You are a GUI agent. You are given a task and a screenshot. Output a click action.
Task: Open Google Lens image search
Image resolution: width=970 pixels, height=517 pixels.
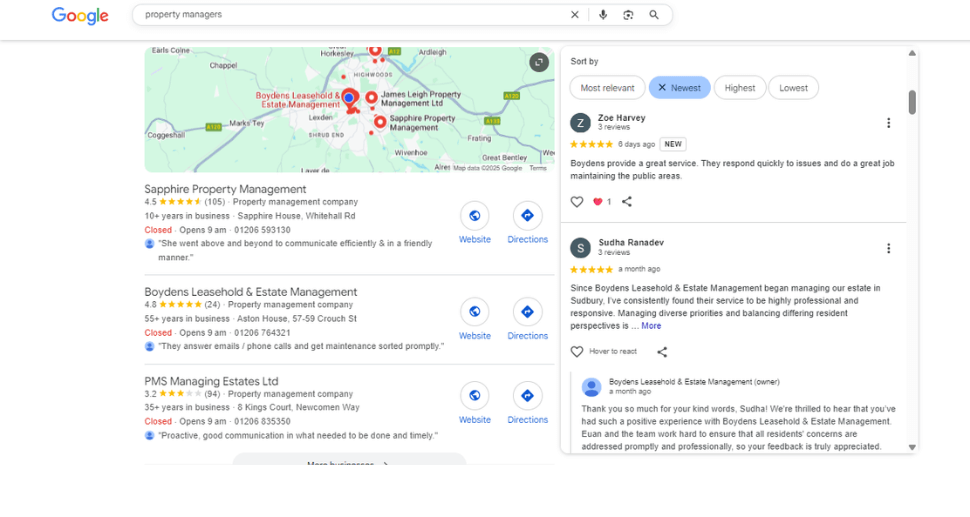[628, 15]
